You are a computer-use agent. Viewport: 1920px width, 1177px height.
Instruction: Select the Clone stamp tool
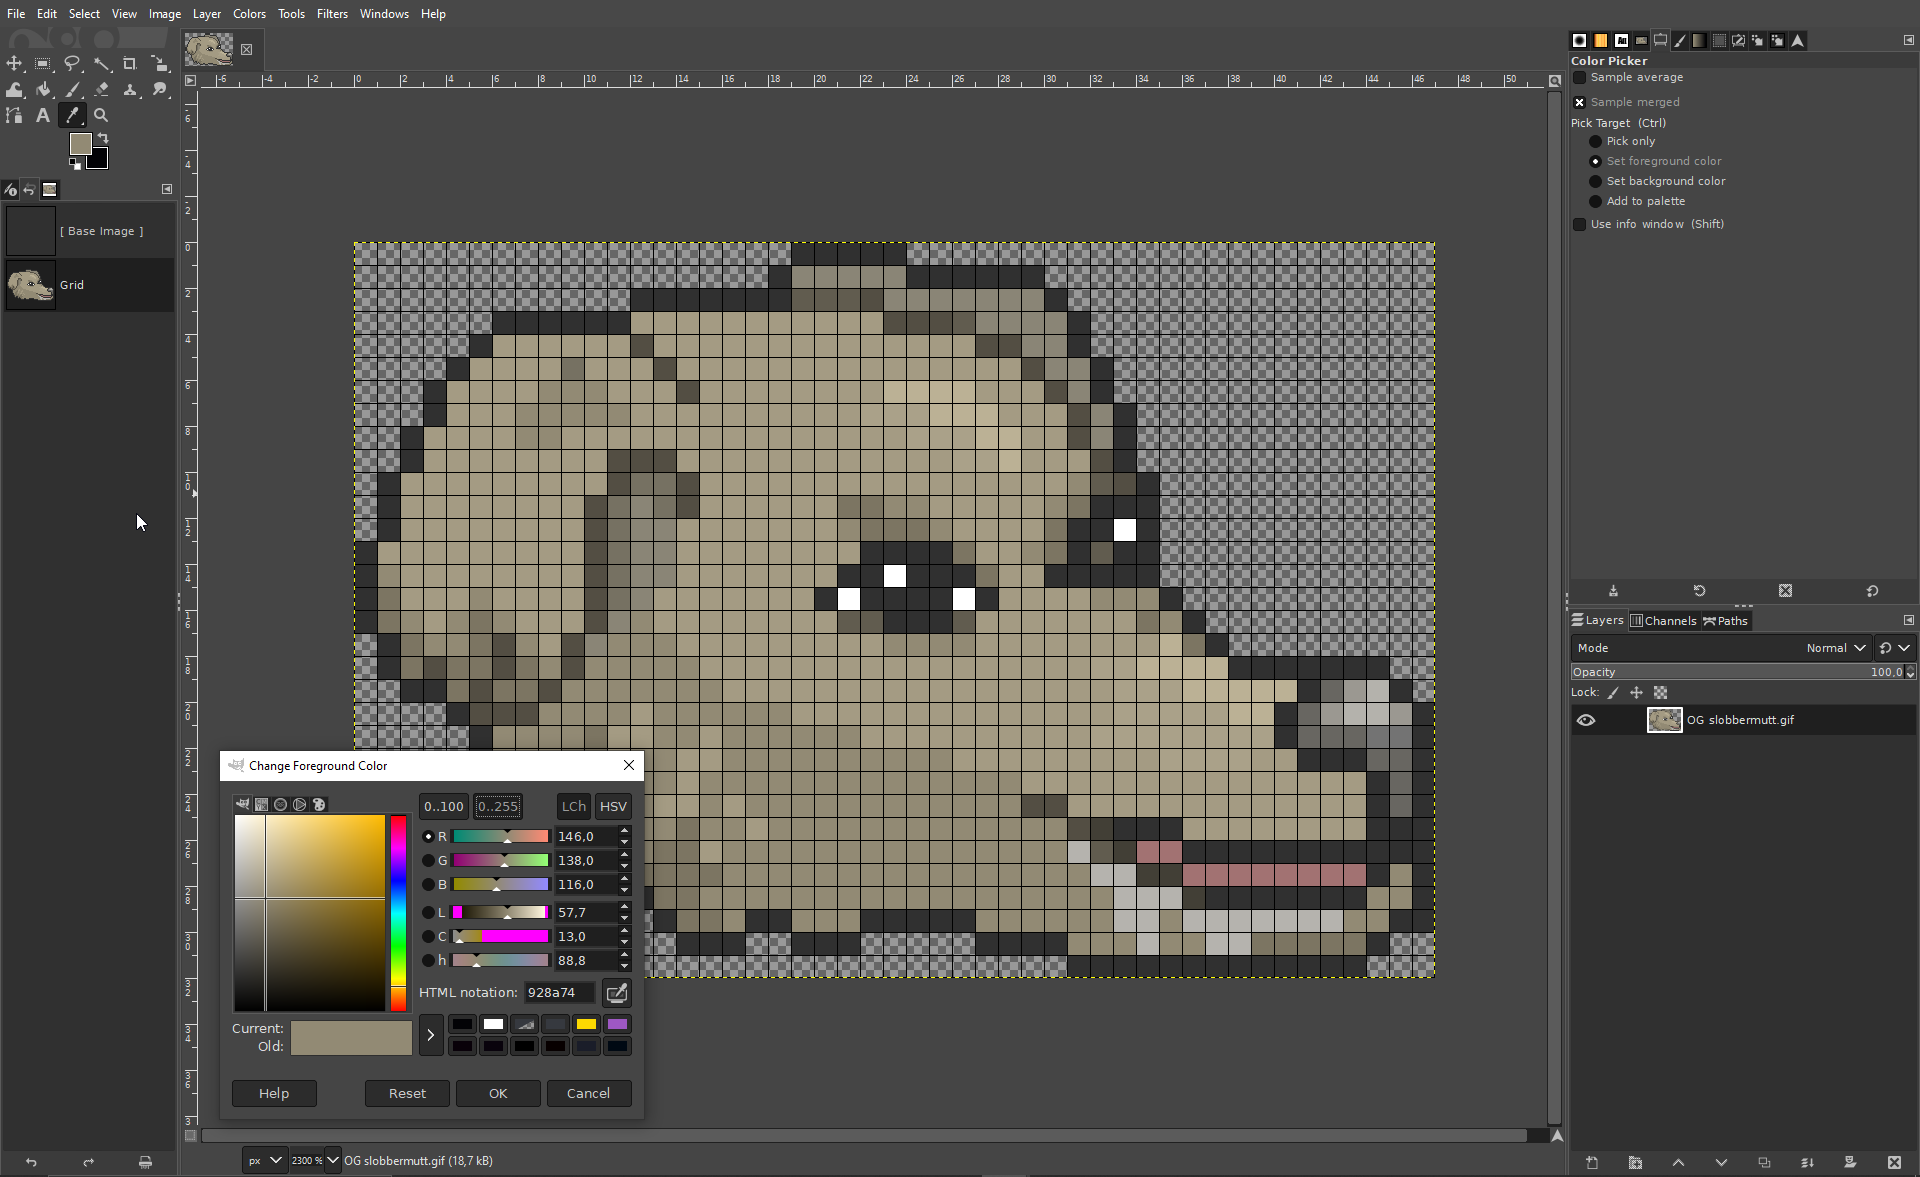[130, 89]
